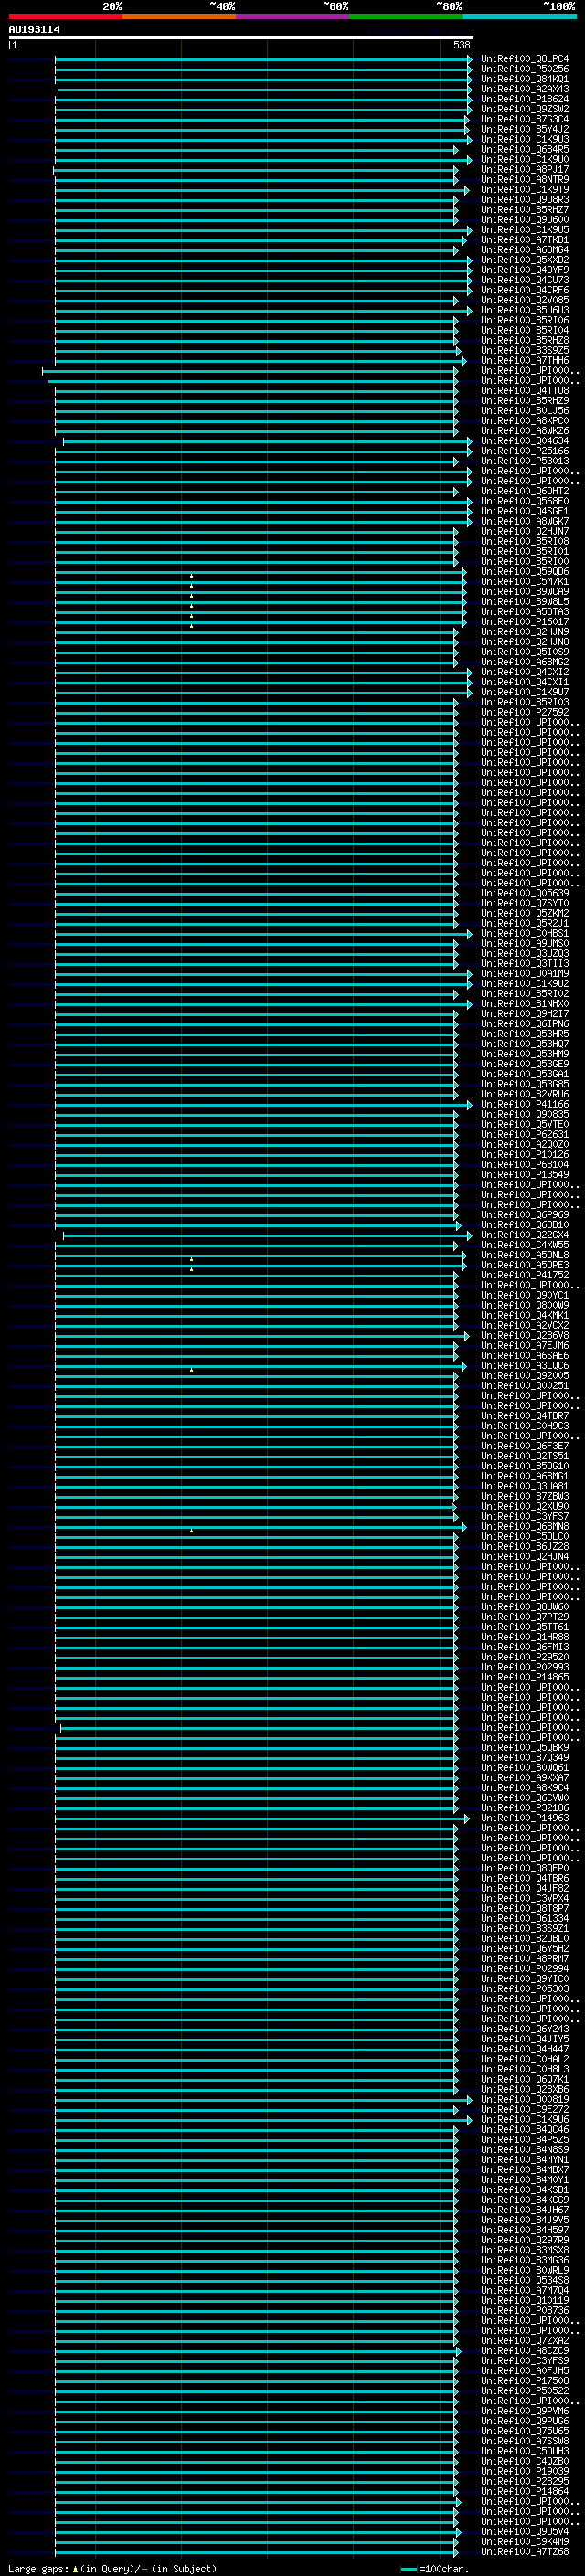The height and width of the screenshot is (2576, 585).
Task: Select hit label UniRef100_A2AX43
Action: tap(524, 89)
